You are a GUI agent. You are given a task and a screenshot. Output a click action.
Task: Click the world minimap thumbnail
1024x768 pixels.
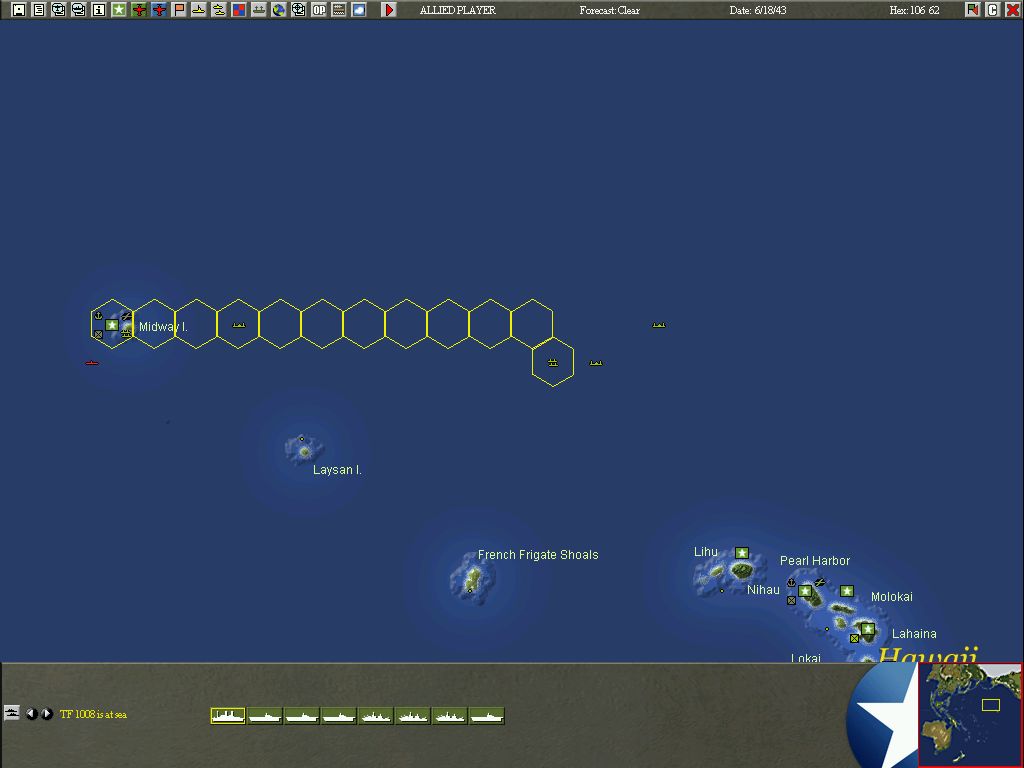tap(970, 714)
